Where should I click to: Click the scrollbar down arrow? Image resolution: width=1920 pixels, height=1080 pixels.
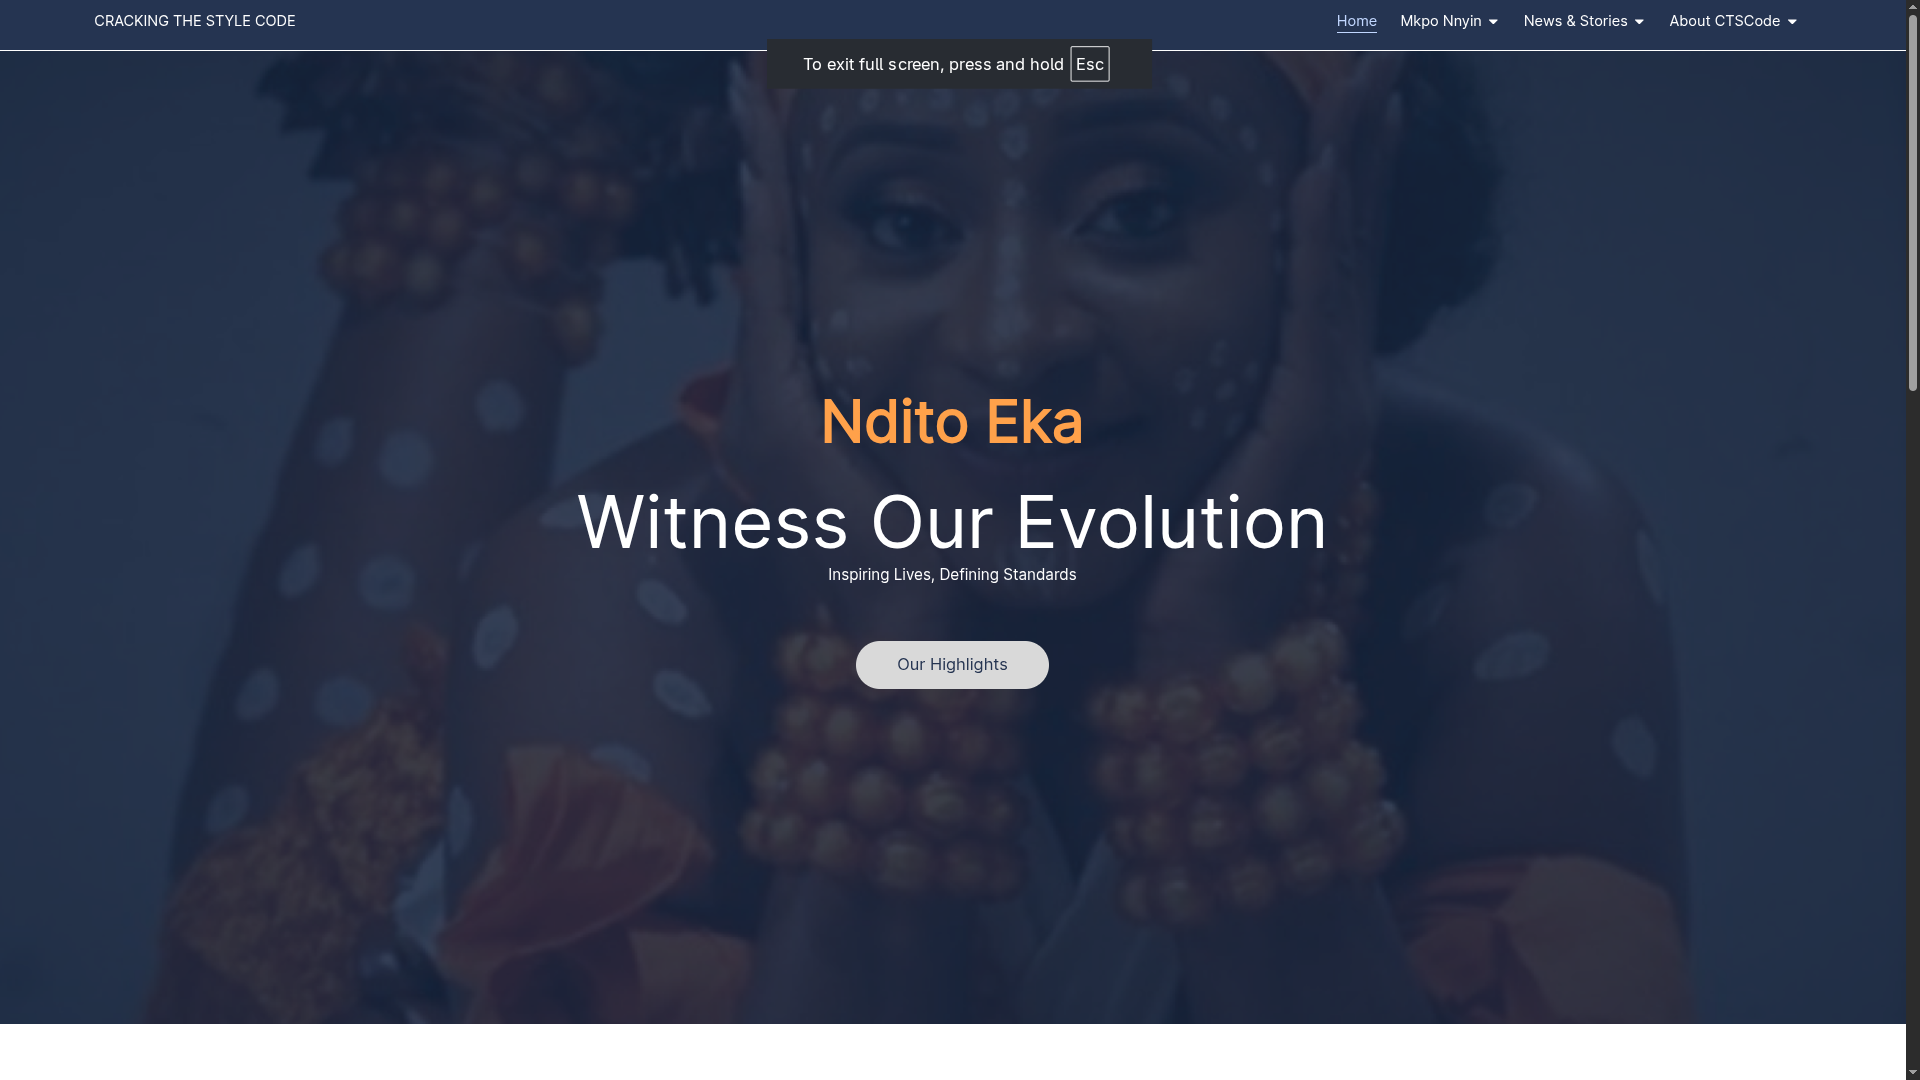click(1913, 1073)
